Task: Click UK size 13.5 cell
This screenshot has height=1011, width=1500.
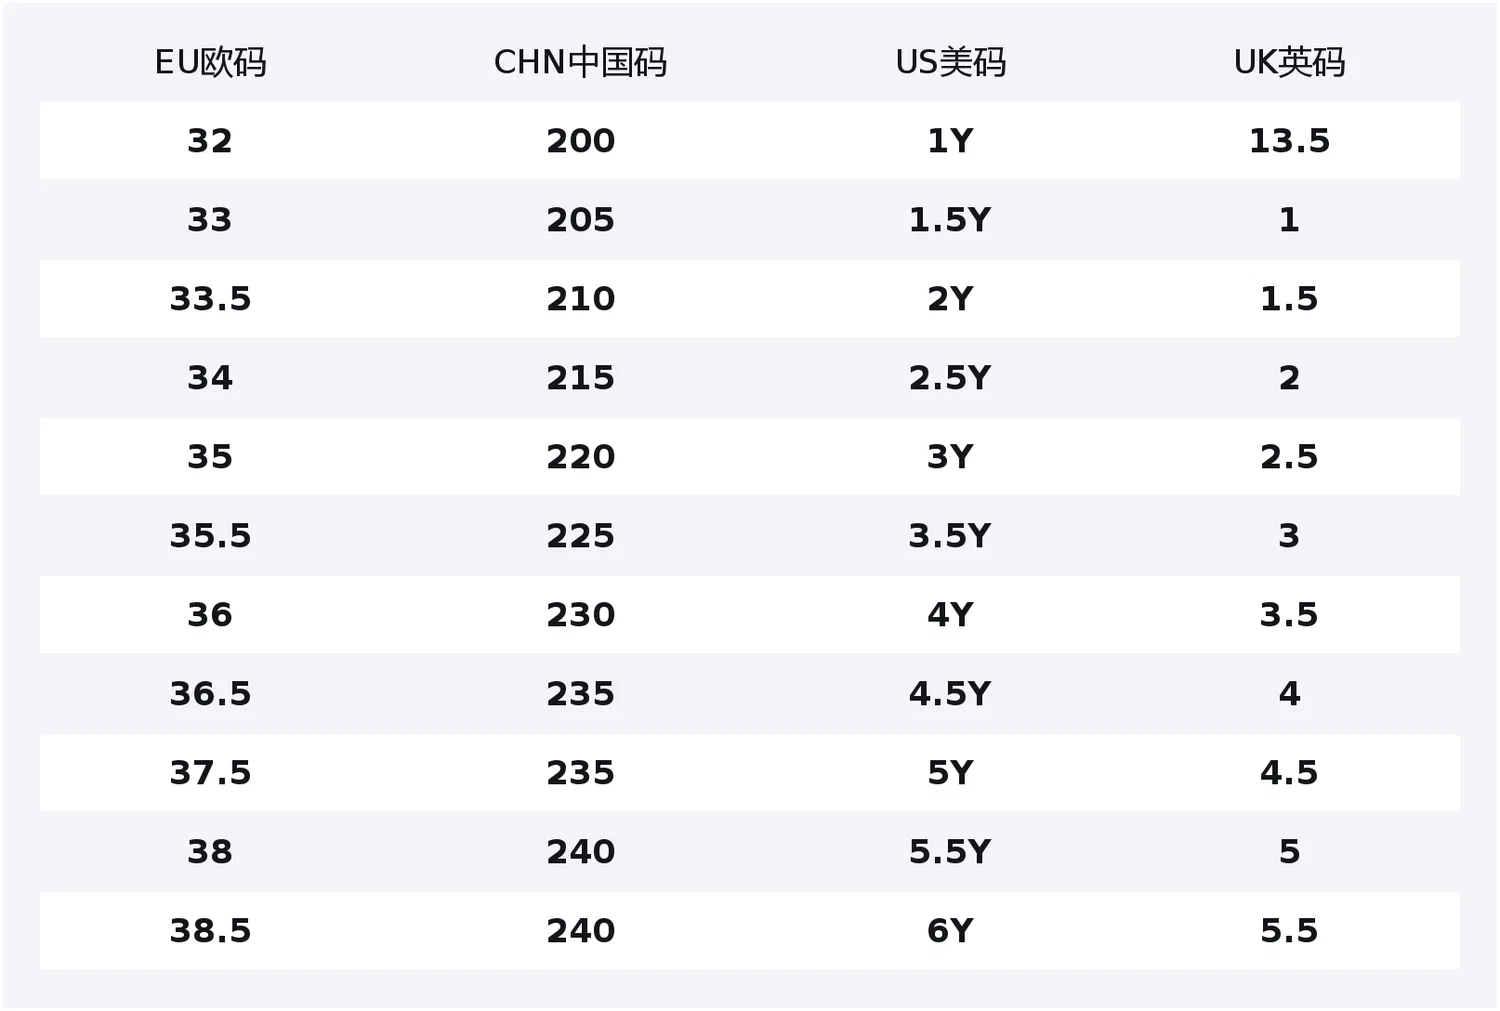Action: 1289,141
